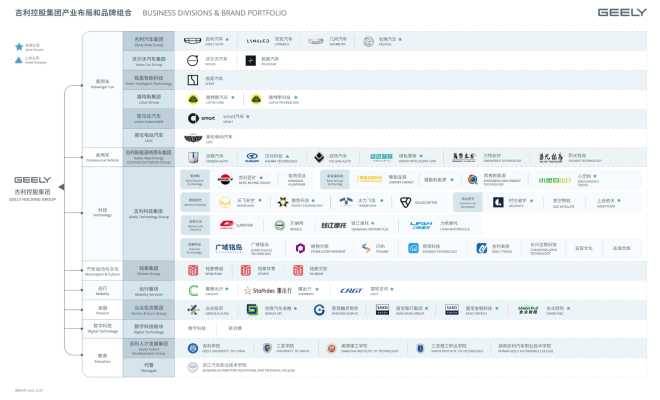Click the Union P&C logo
Viewport: 660px width, 400px height.
(528, 310)
